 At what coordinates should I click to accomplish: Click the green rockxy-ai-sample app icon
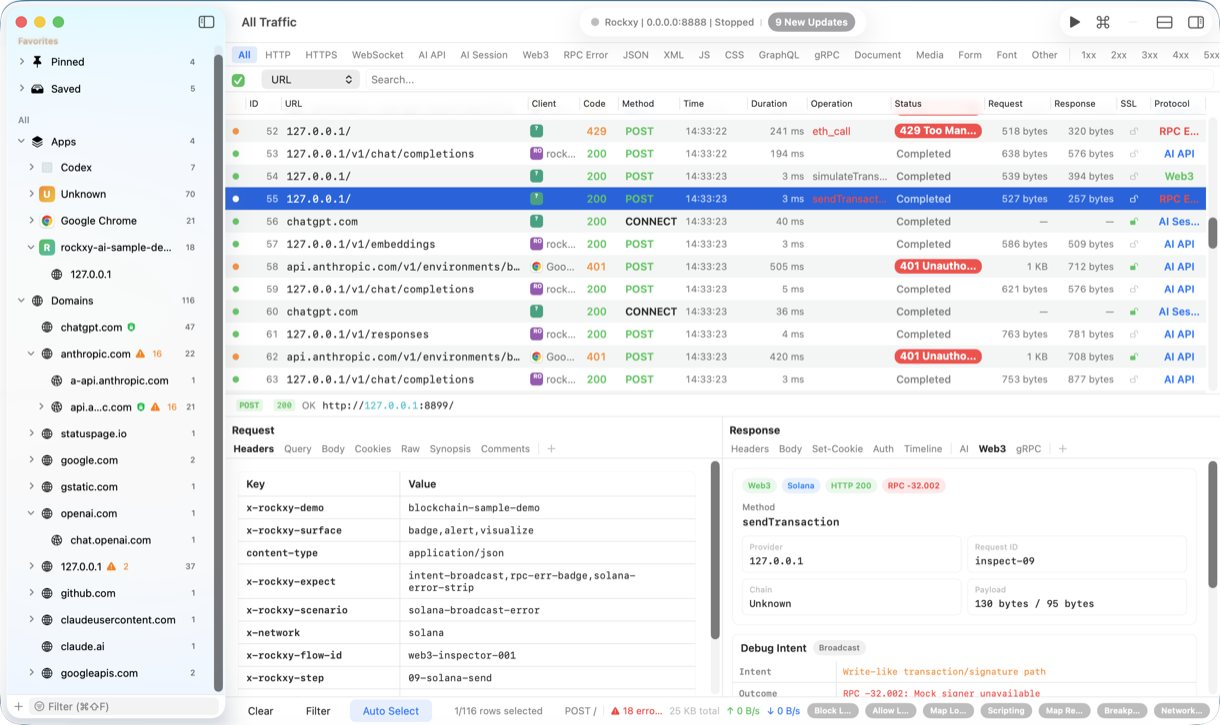pos(47,247)
